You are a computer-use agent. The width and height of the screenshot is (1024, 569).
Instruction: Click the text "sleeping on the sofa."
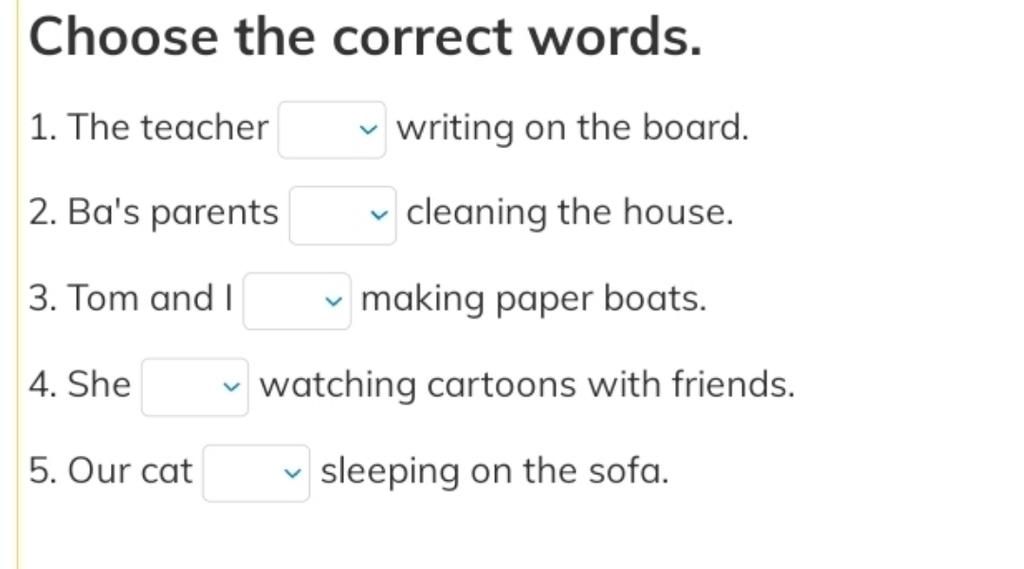pyautogui.click(x=495, y=471)
